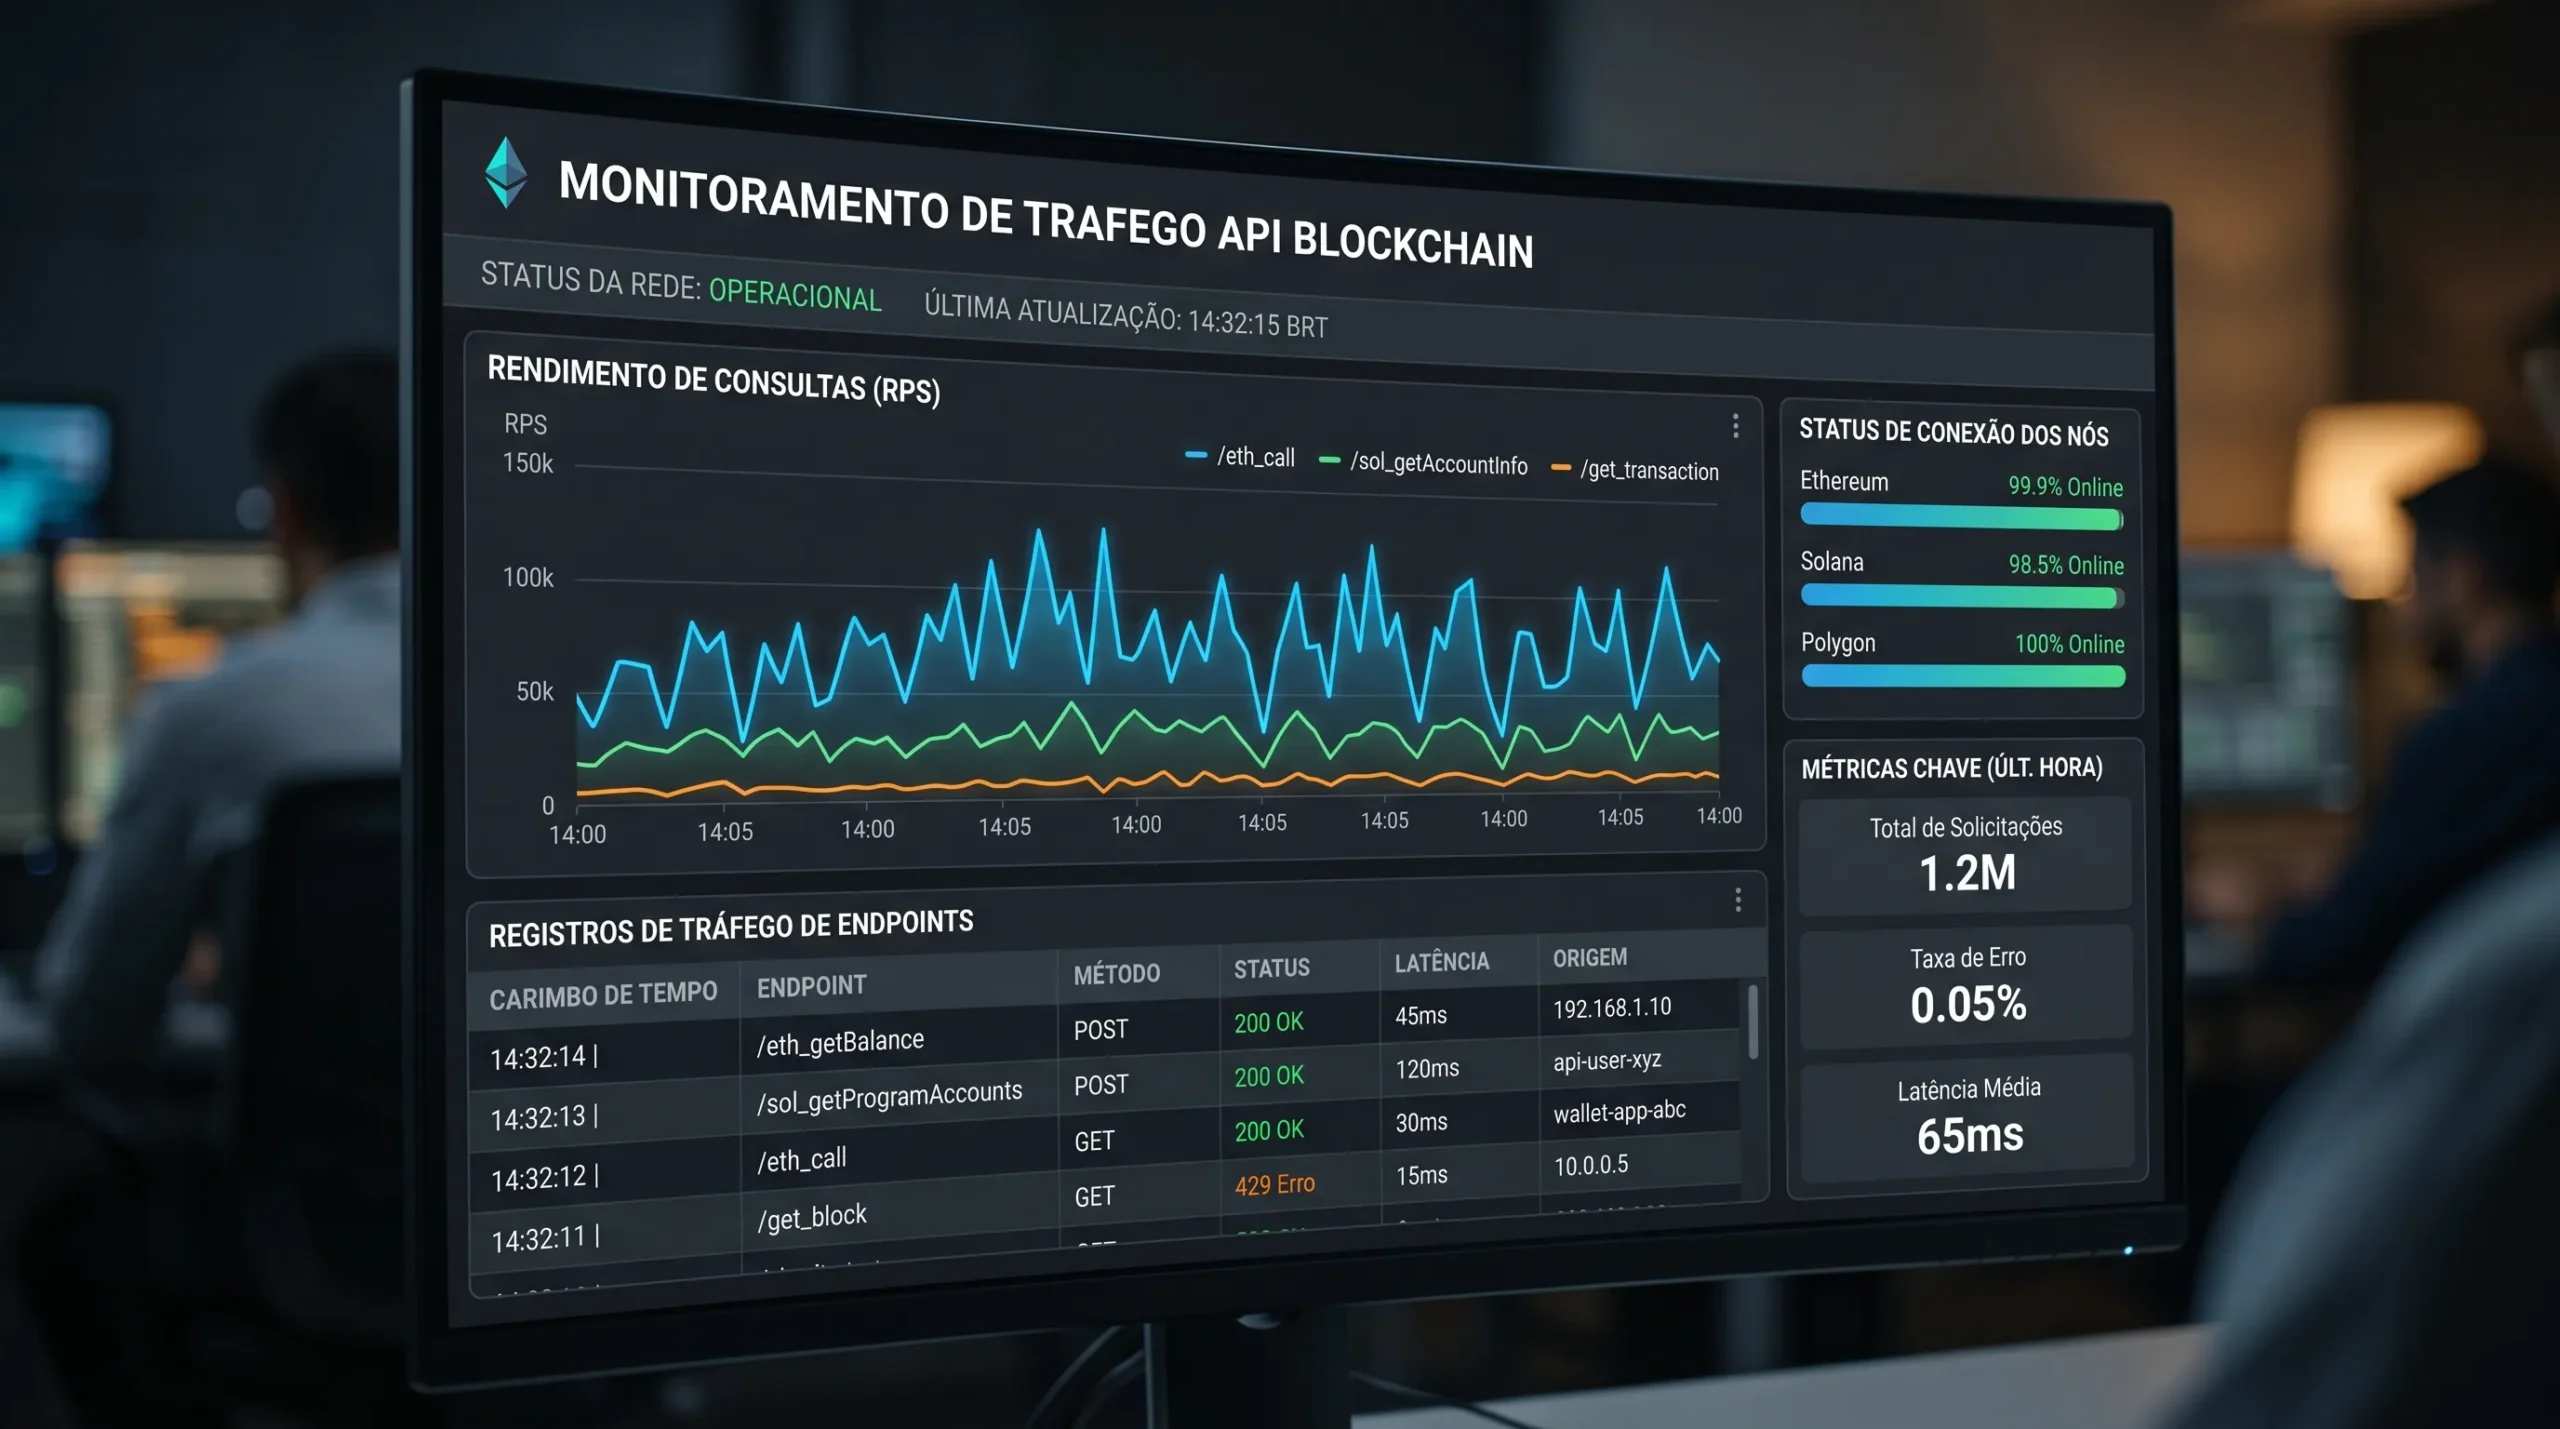This screenshot has width=2560, height=1429.
Task: Click the Solana connection progress bar
Action: click(1962, 597)
